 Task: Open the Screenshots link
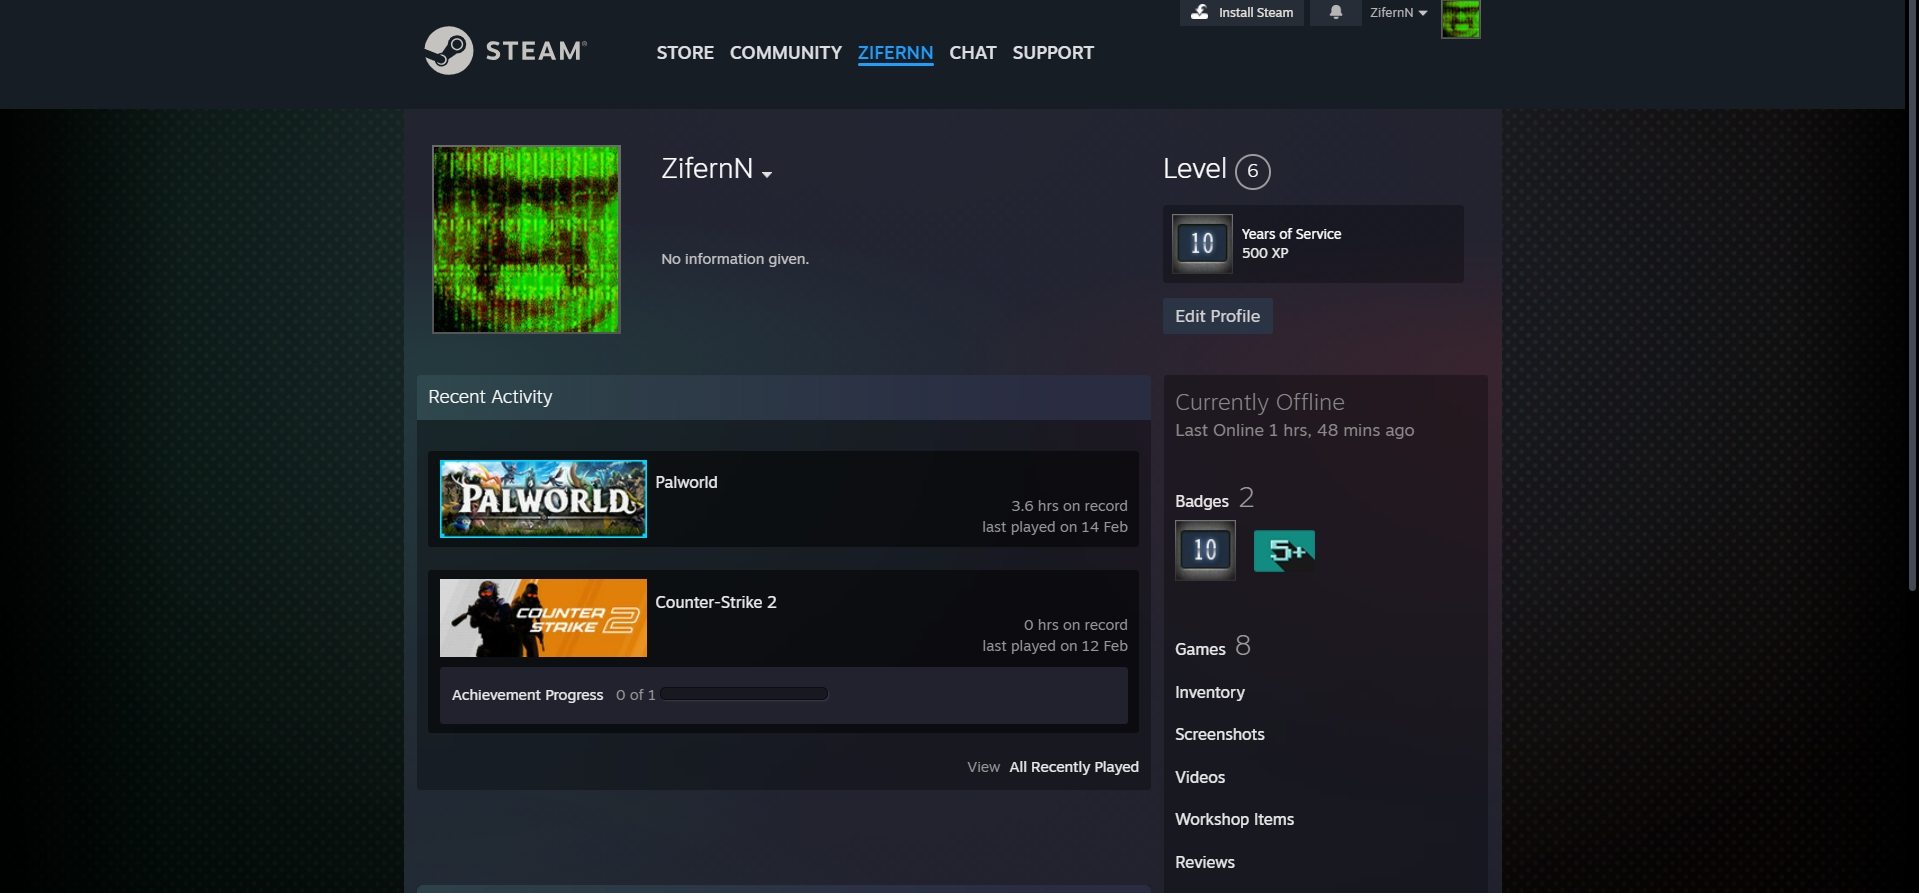pyautogui.click(x=1220, y=734)
